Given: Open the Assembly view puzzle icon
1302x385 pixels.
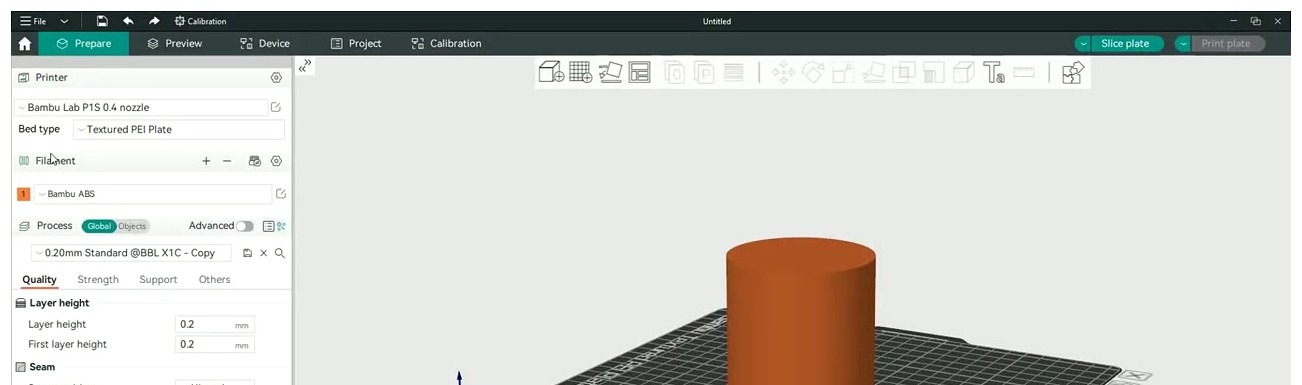Looking at the screenshot, I should click(1072, 72).
